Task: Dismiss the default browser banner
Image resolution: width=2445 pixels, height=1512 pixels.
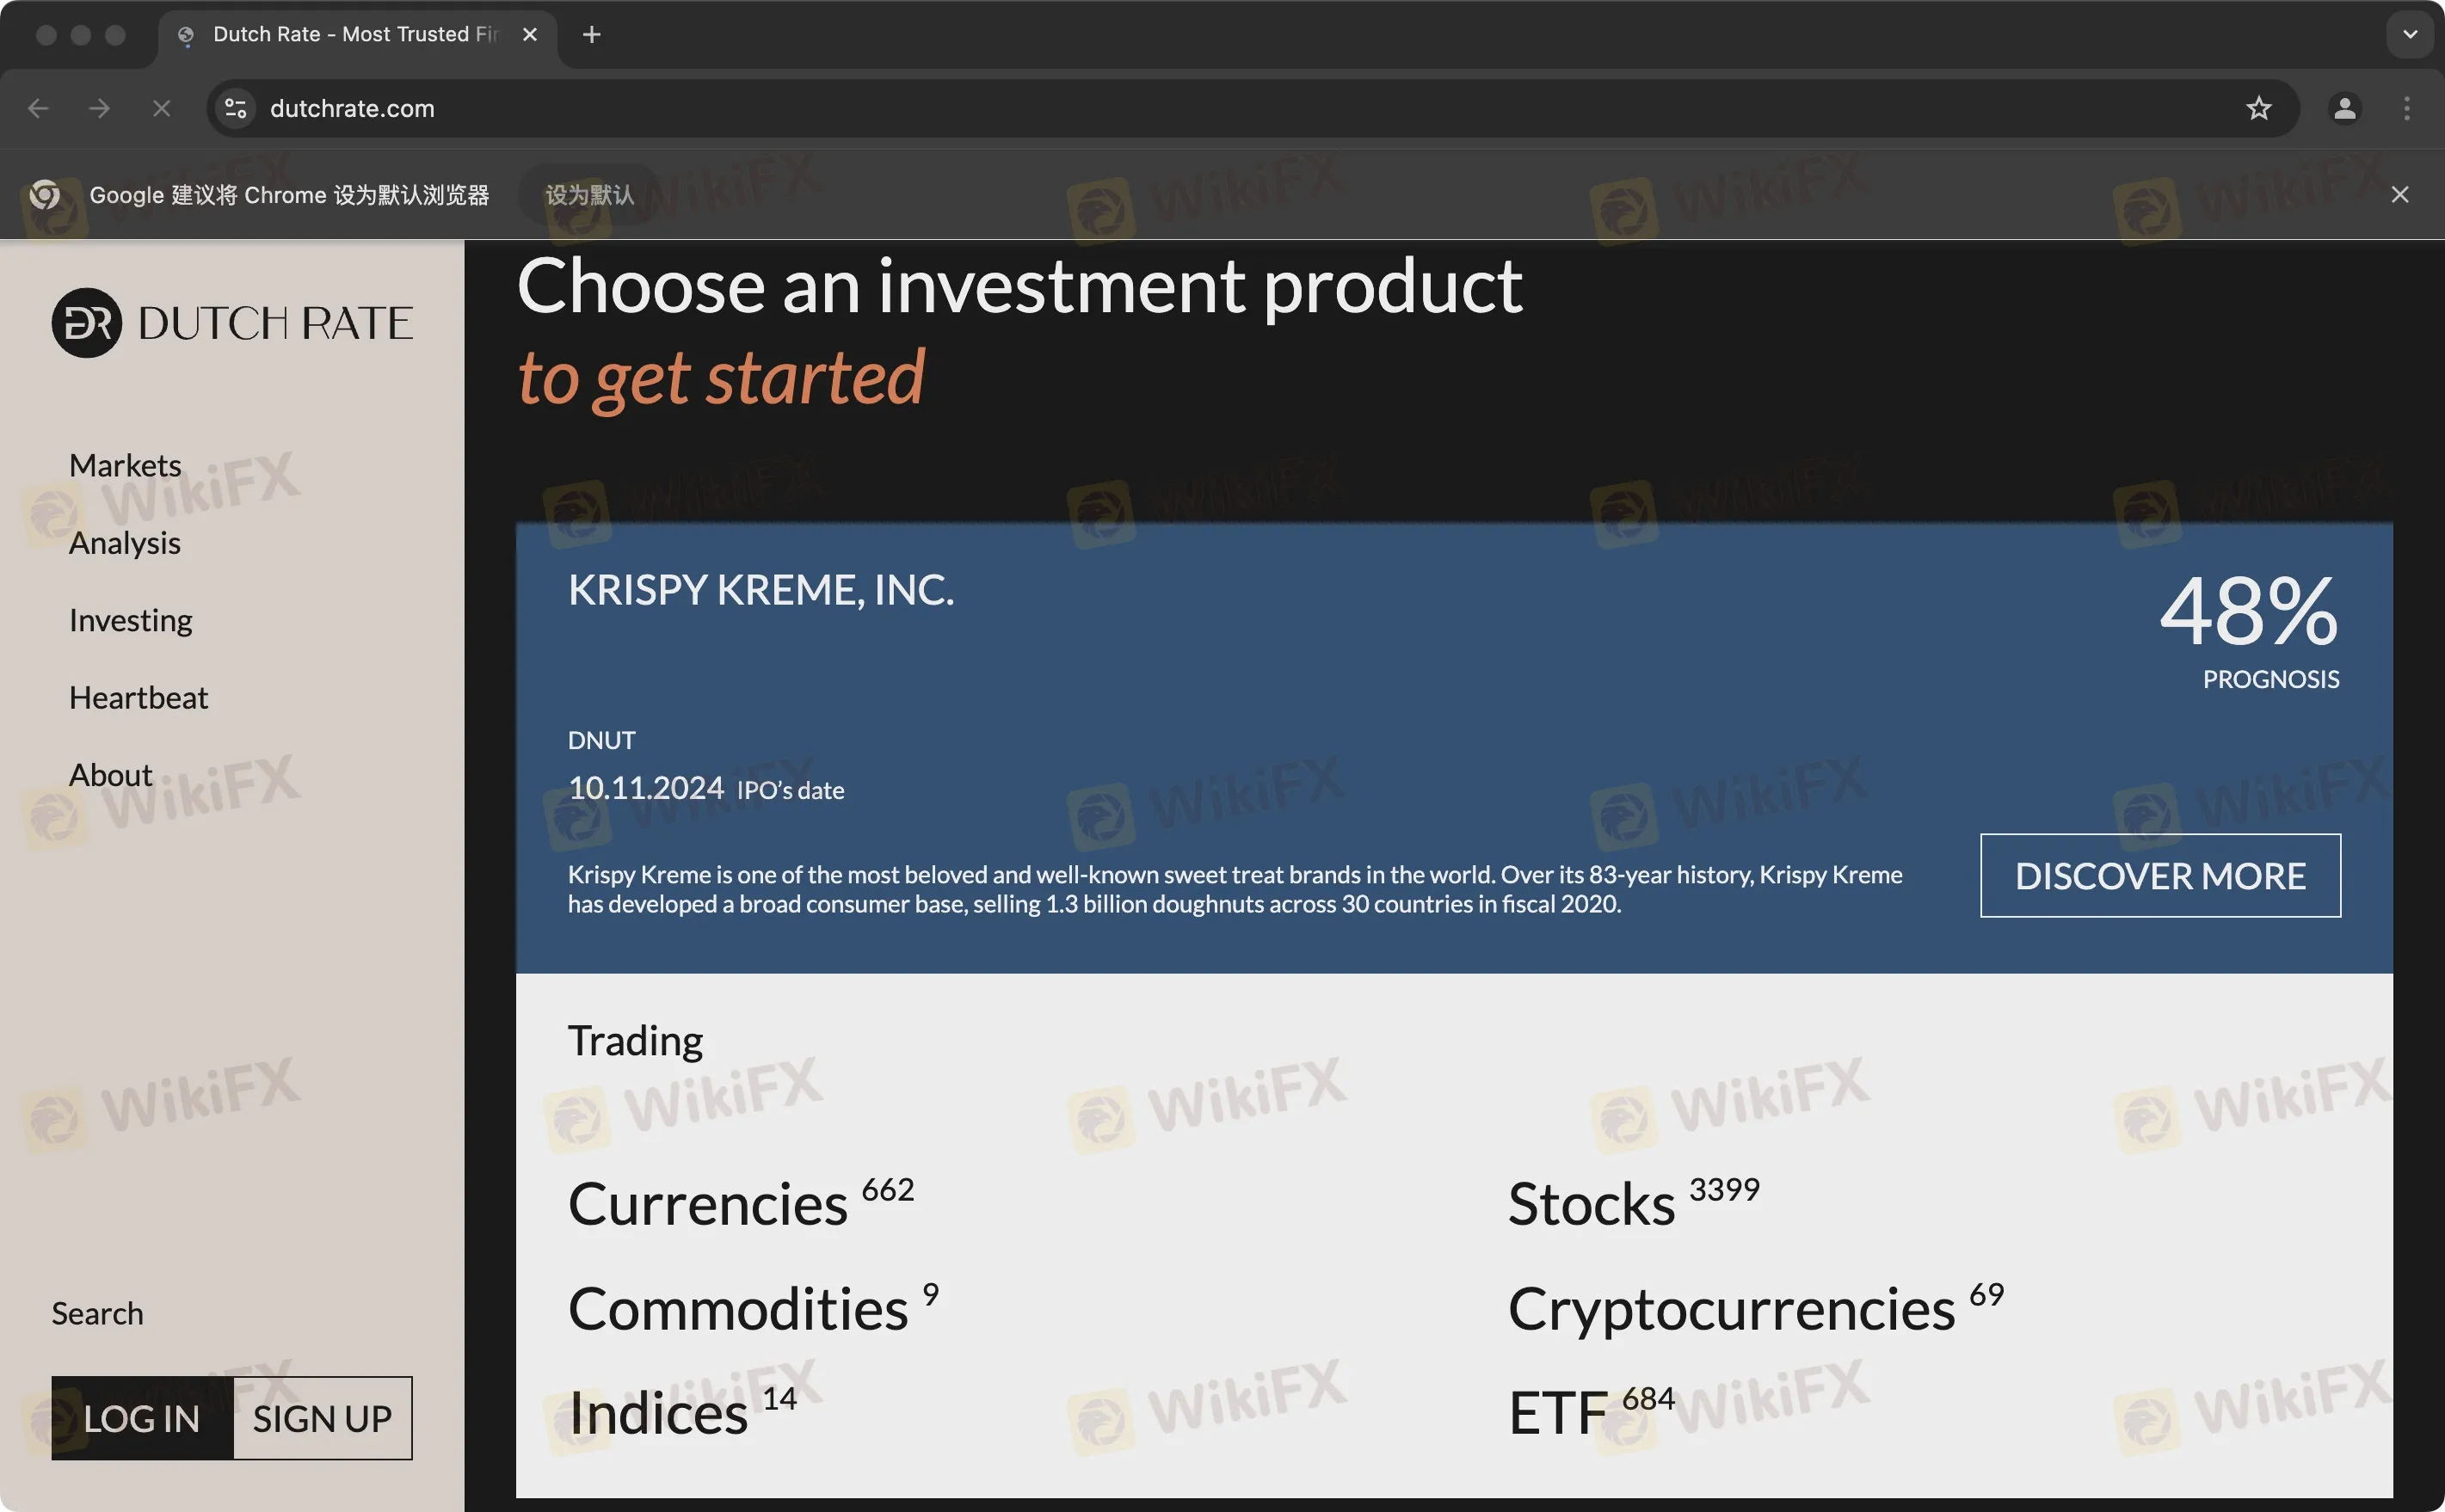Action: tap(2400, 194)
